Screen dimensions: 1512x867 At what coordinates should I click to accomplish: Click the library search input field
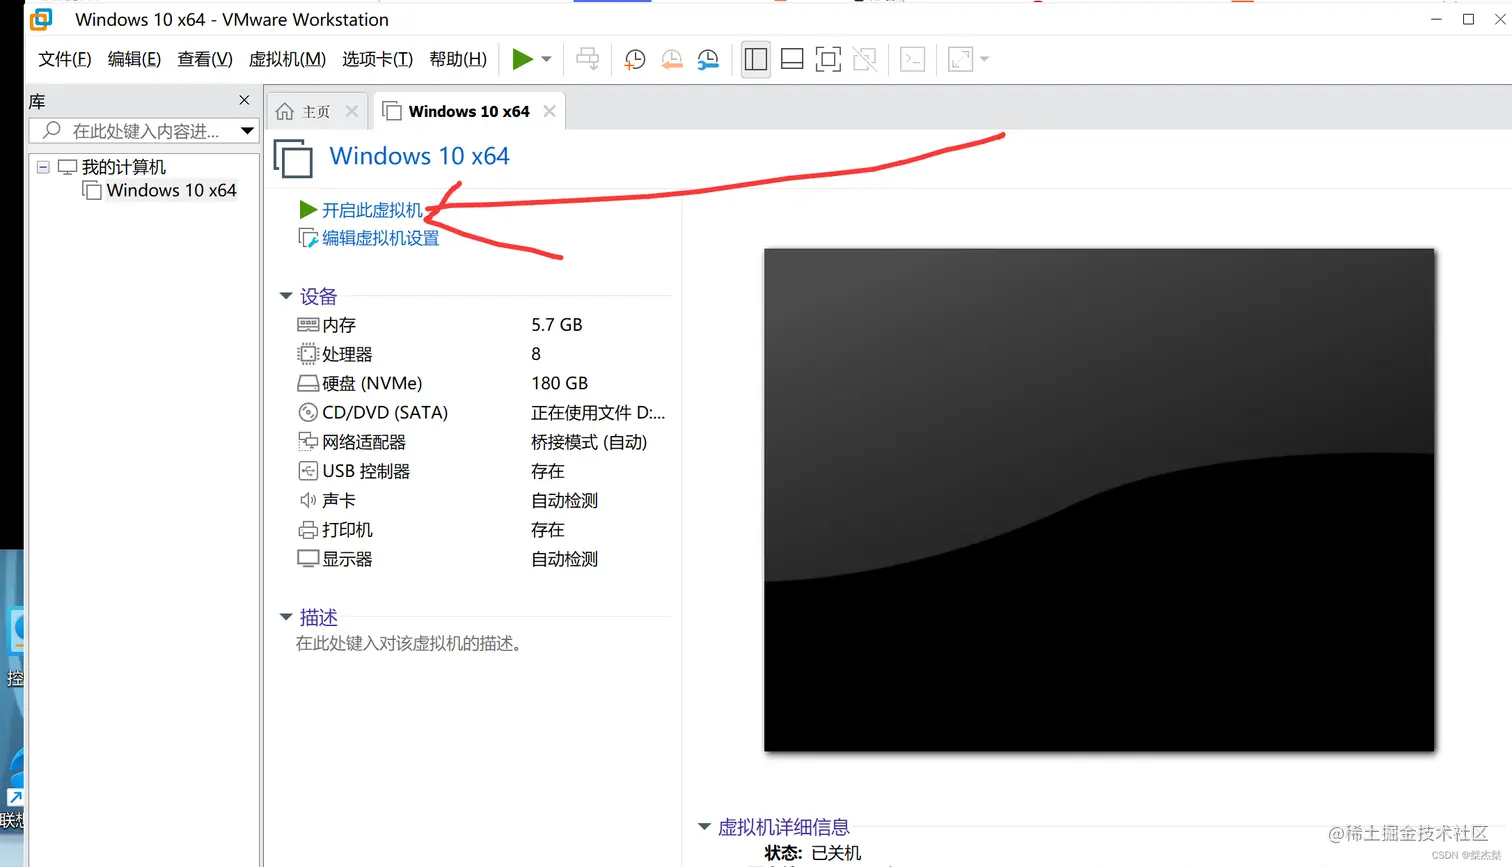[135, 131]
